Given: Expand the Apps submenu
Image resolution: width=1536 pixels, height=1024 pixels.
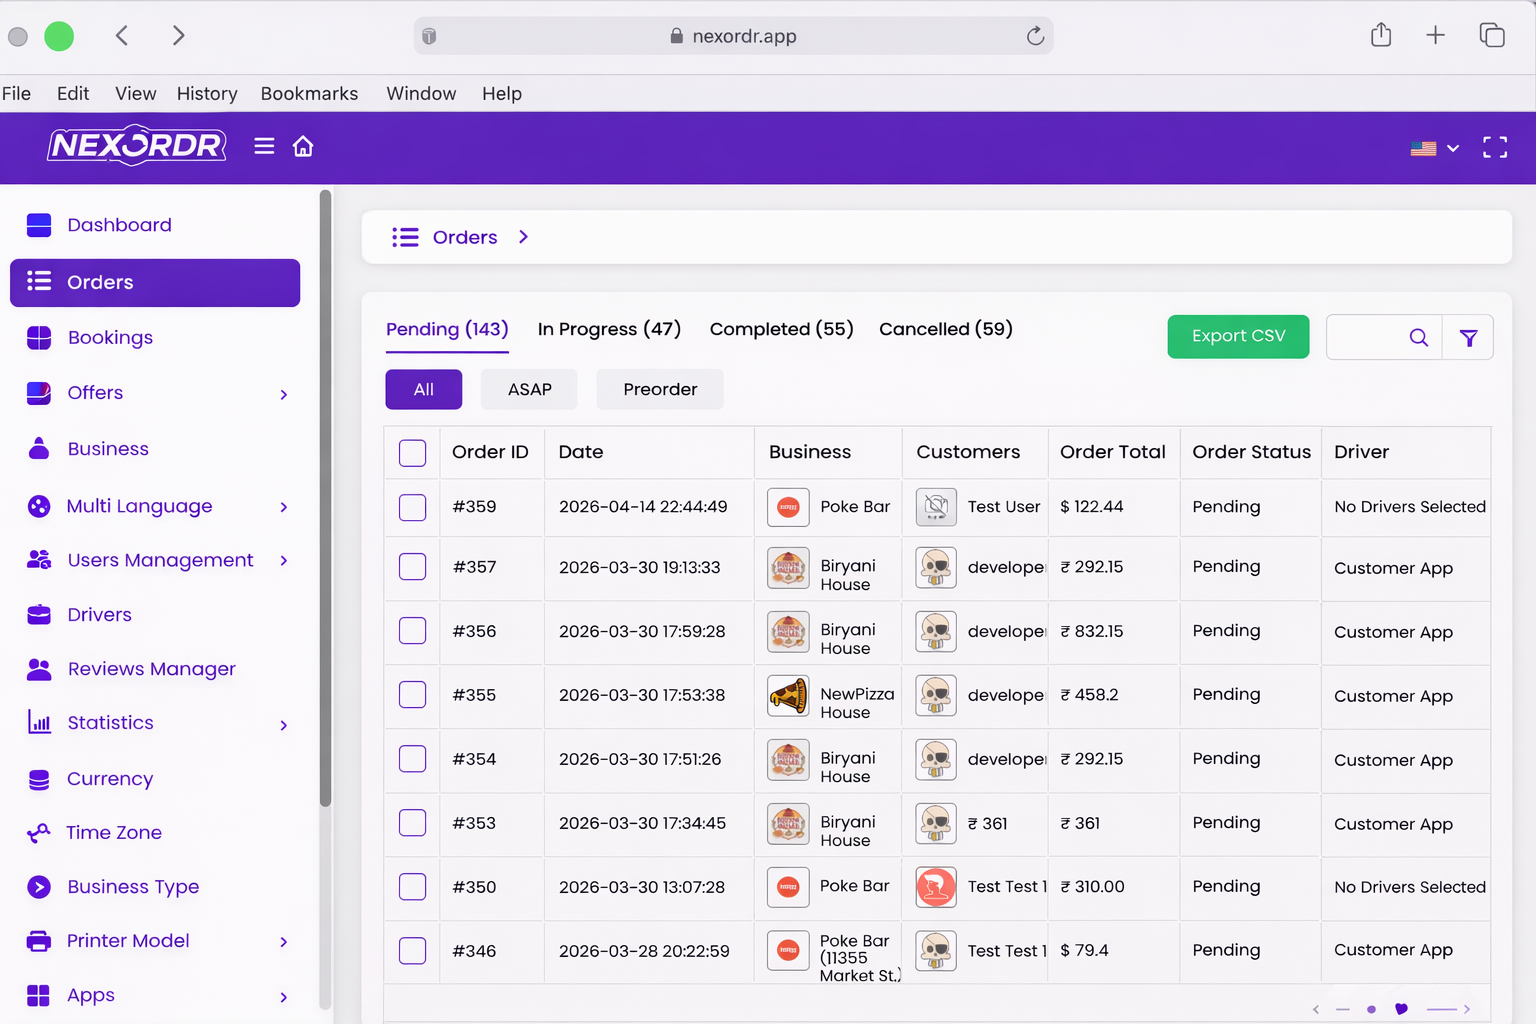Looking at the screenshot, I should tap(284, 997).
